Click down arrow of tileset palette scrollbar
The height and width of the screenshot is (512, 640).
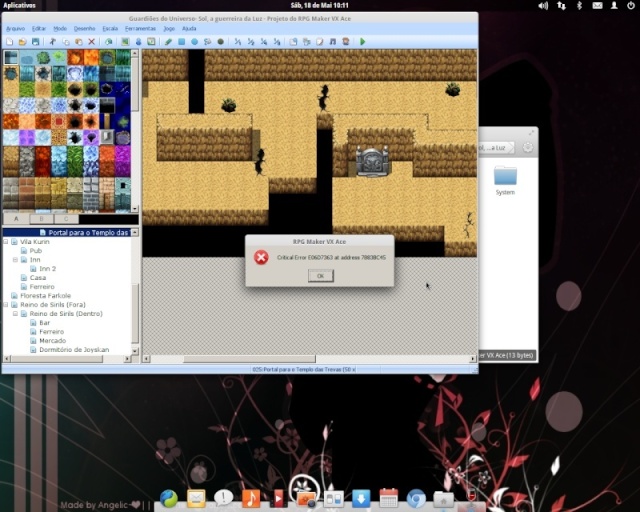[135, 209]
